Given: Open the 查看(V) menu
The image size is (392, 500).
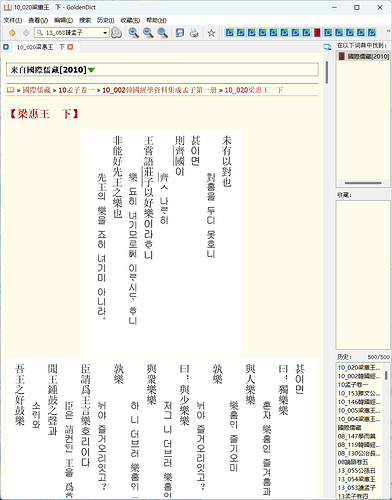Looking at the screenshot, I should [x=38, y=20].
